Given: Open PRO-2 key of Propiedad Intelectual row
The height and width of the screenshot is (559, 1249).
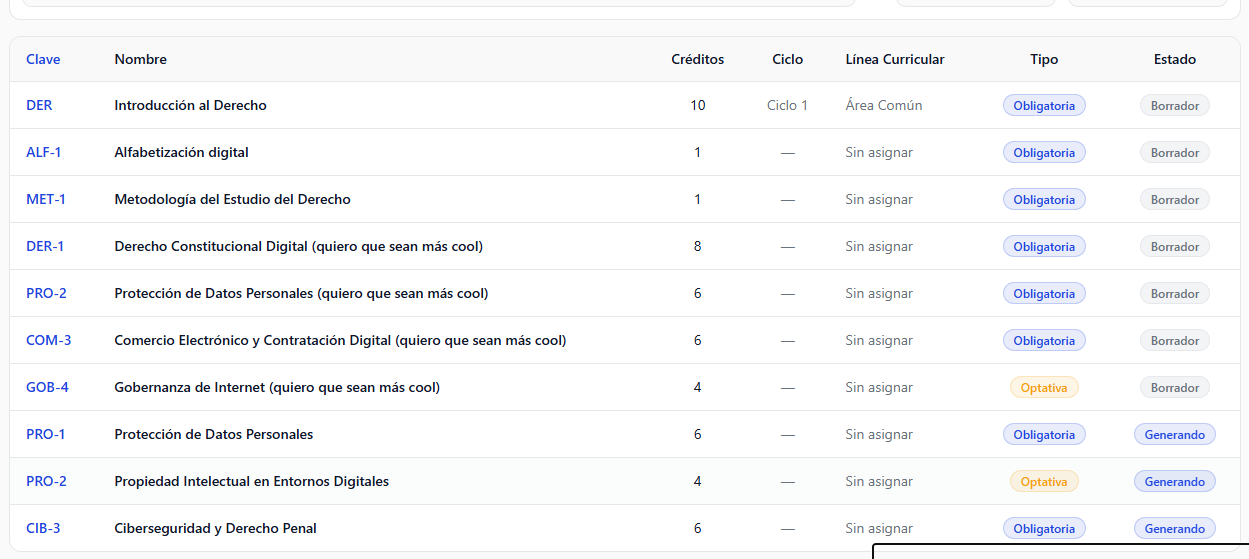Looking at the screenshot, I should pos(46,481).
